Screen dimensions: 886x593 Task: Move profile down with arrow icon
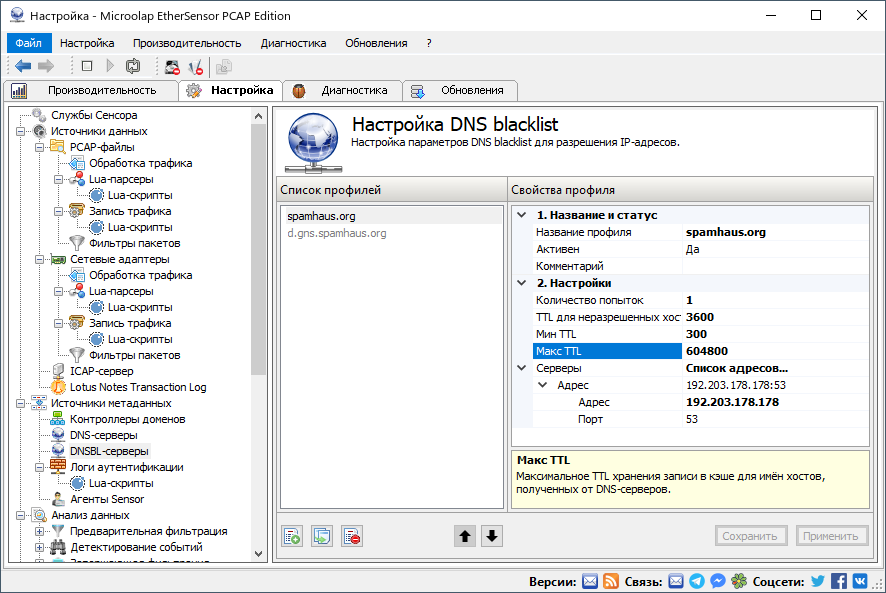[x=491, y=536]
